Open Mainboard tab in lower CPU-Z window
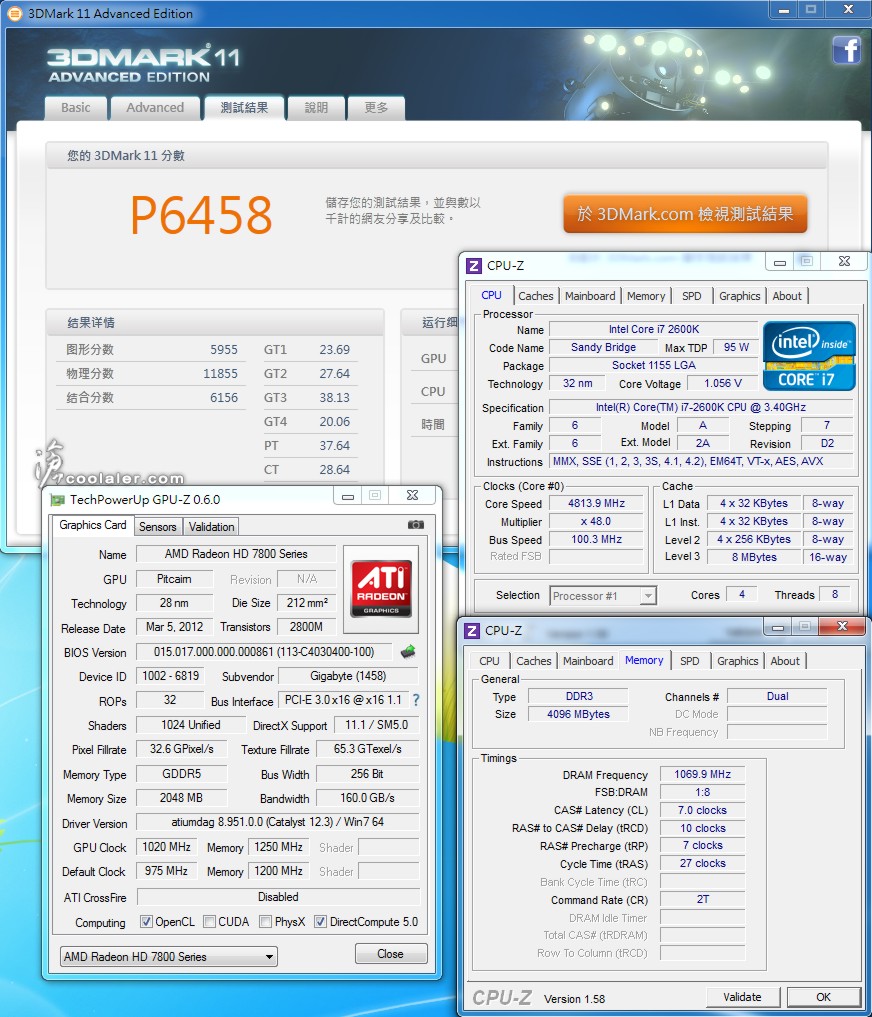Screen dimensions: 872x1017 pos(588,661)
